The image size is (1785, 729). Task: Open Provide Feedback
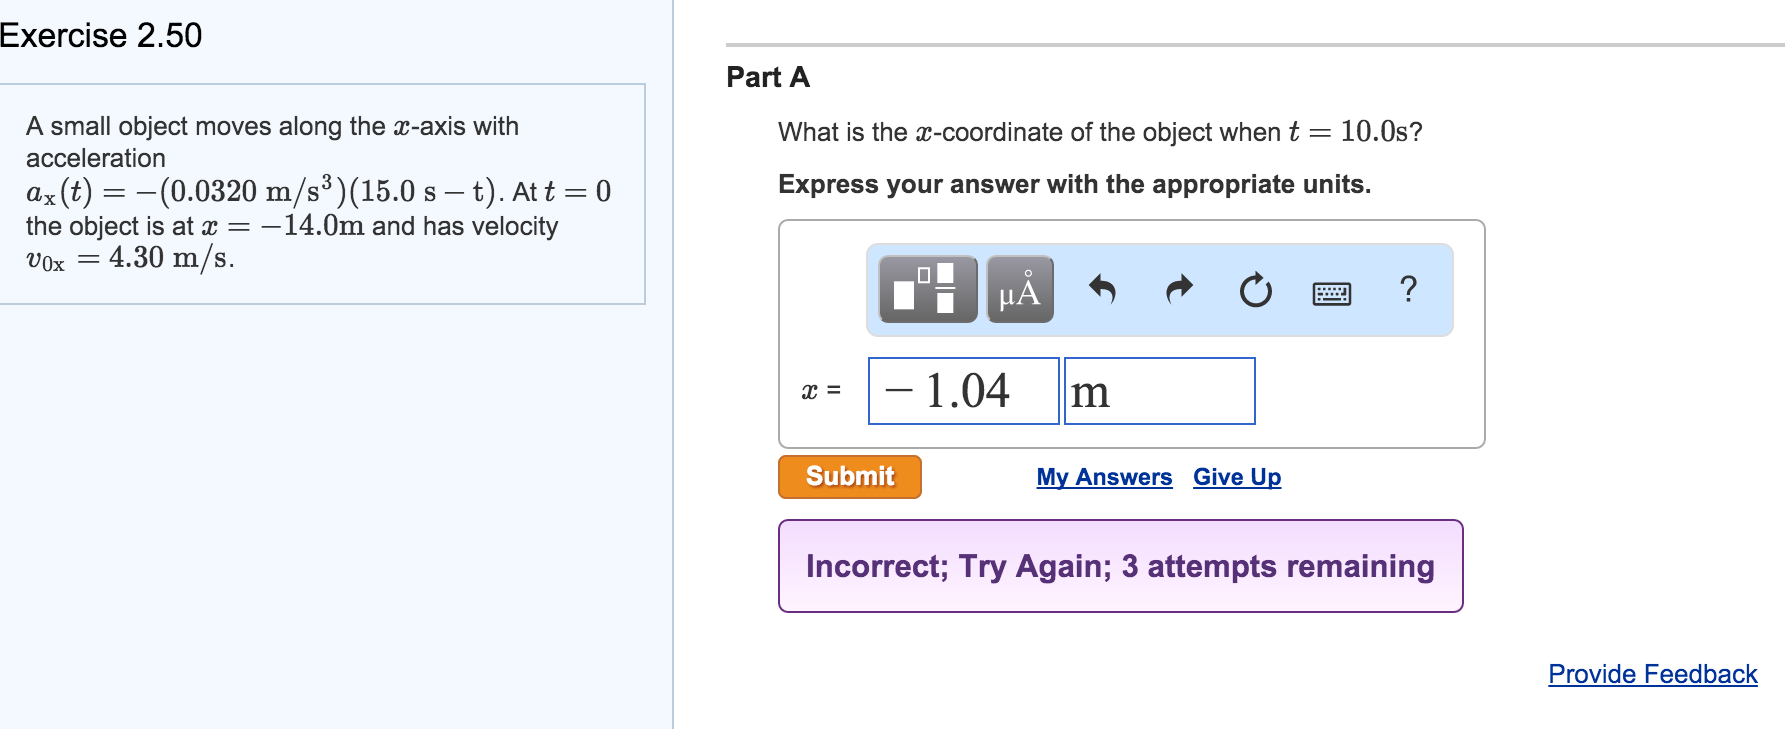1651,675
